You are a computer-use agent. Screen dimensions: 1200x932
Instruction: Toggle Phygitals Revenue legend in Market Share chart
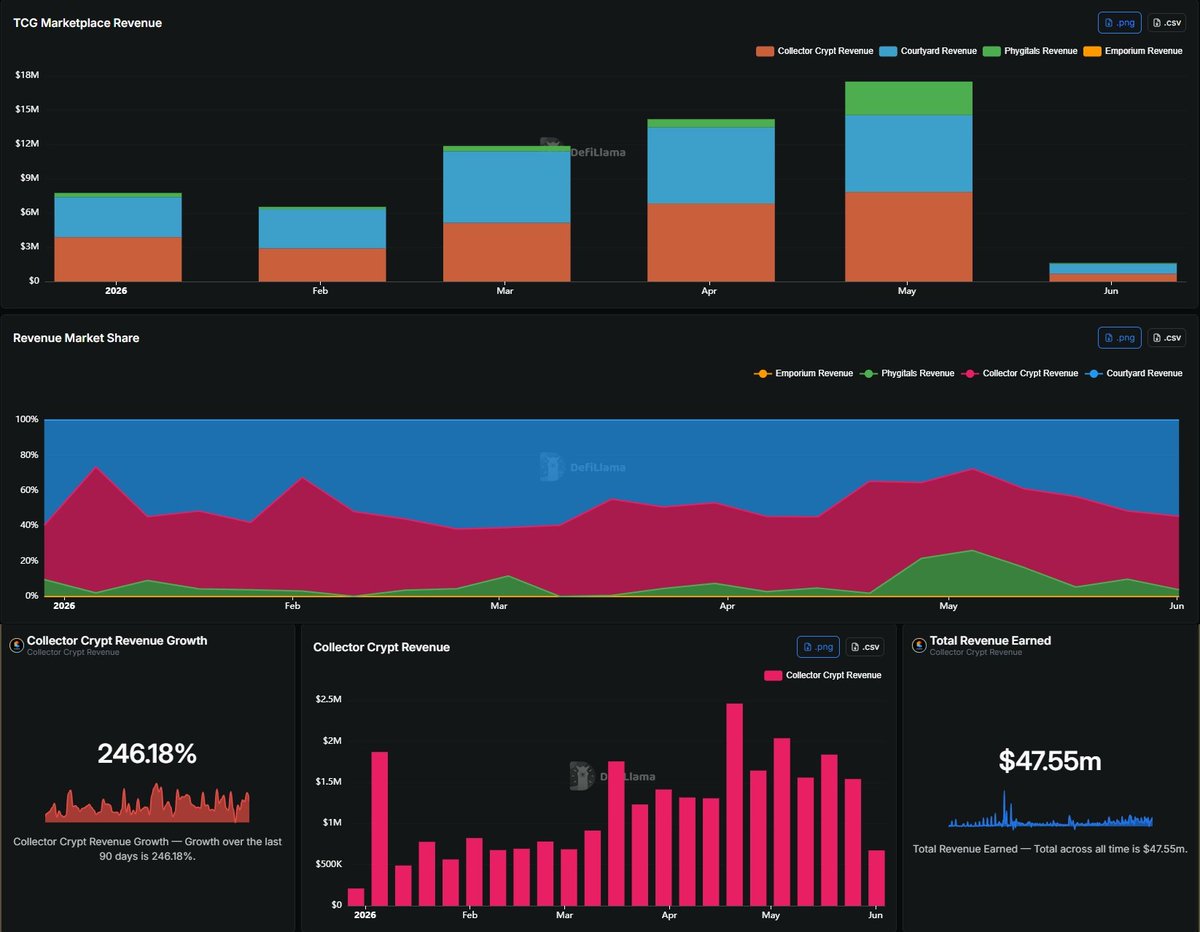pyautogui.click(x=907, y=373)
